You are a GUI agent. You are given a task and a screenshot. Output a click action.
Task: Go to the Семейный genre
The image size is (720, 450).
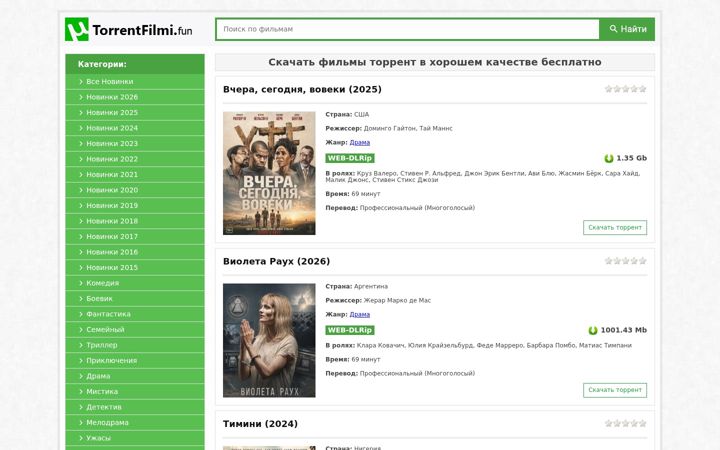click(135, 330)
